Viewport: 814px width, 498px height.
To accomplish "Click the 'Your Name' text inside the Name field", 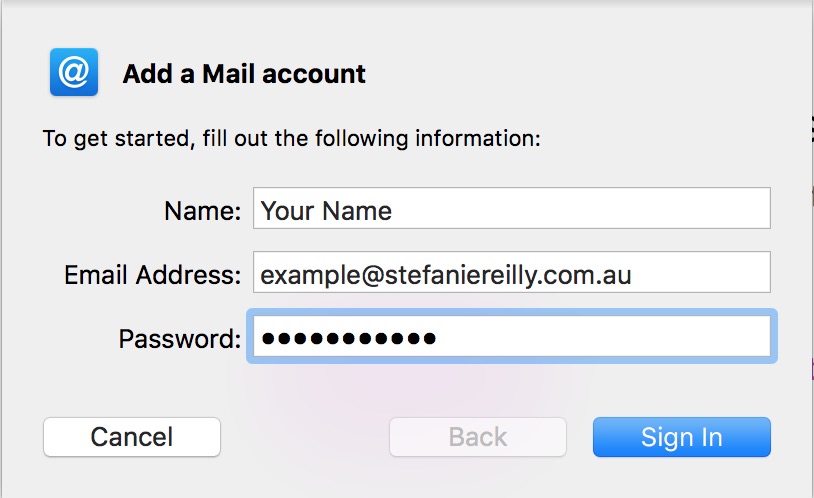I will tap(326, 211).
